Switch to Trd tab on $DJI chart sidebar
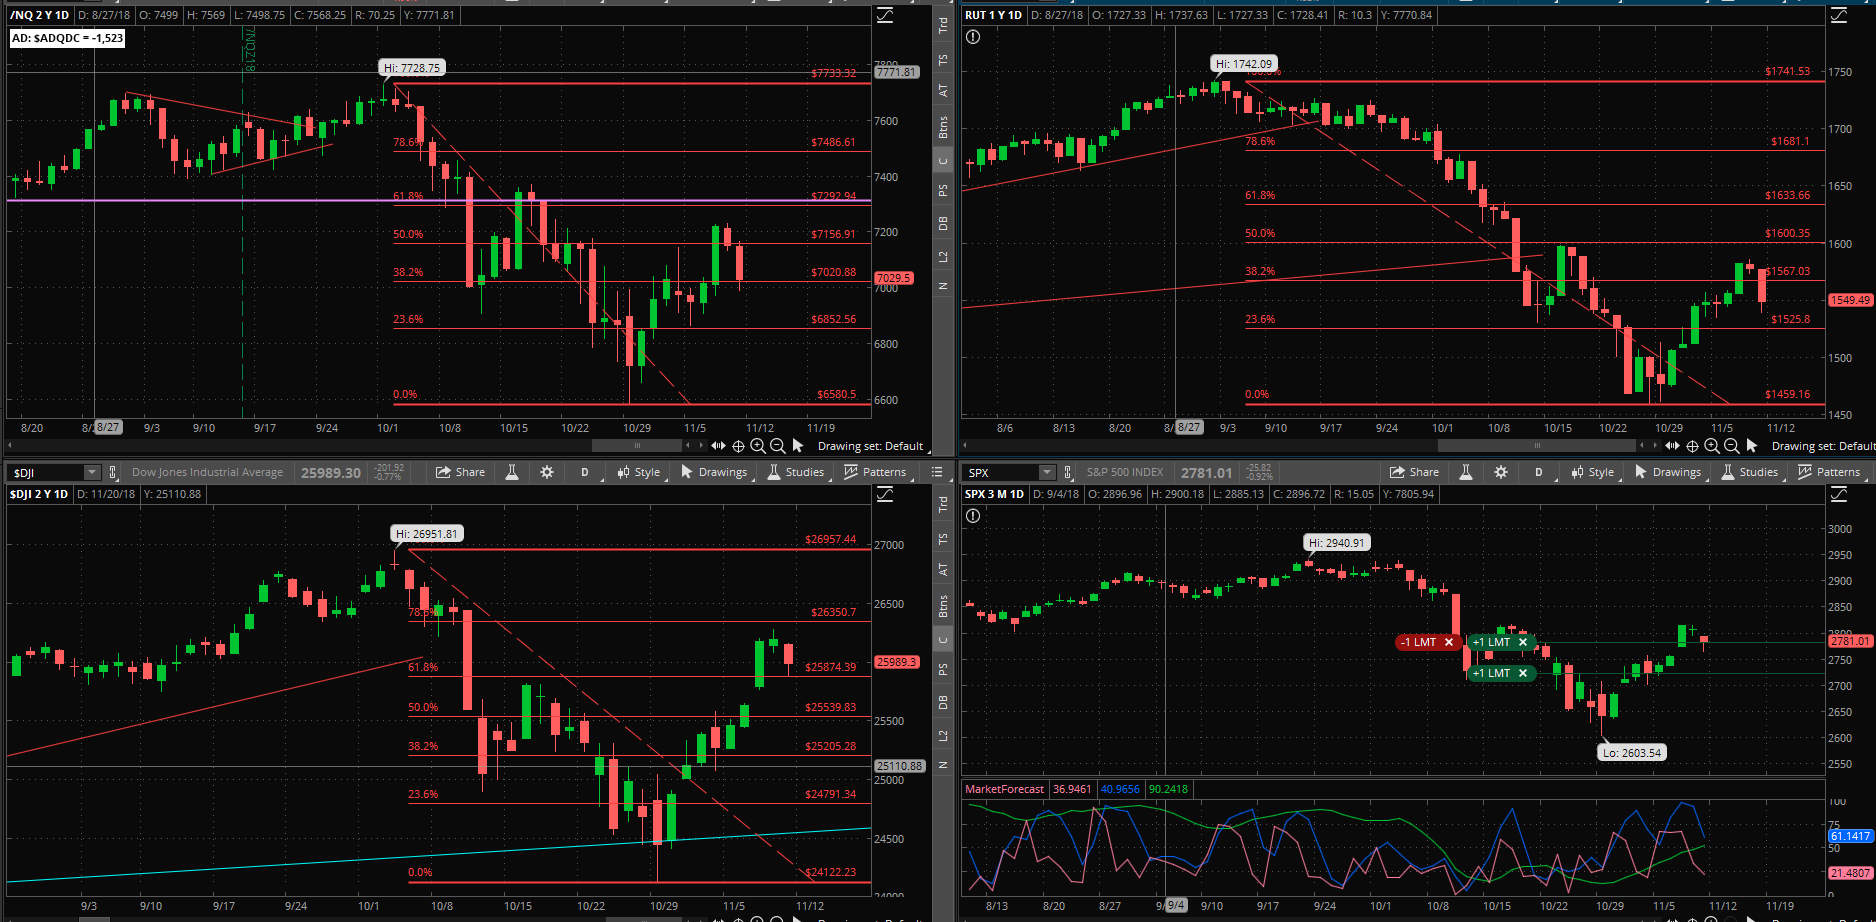 pyautogui.click(x=942, y=505)
